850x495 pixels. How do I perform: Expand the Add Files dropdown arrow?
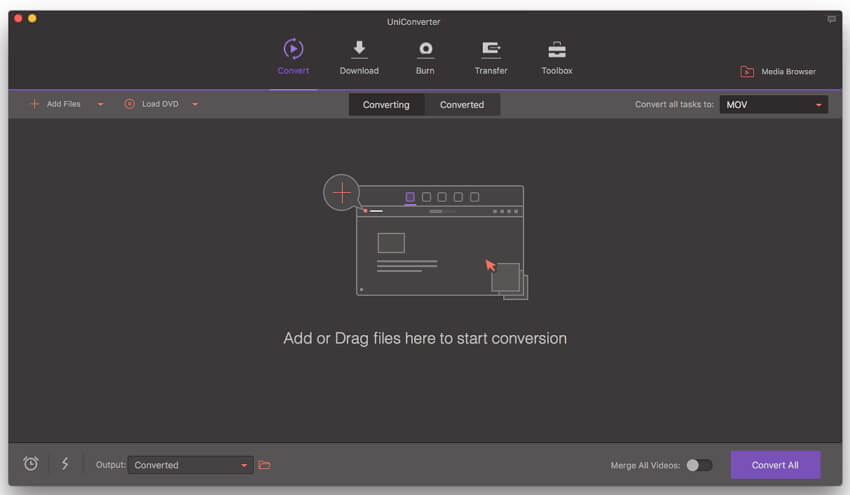tap(100, 104)
